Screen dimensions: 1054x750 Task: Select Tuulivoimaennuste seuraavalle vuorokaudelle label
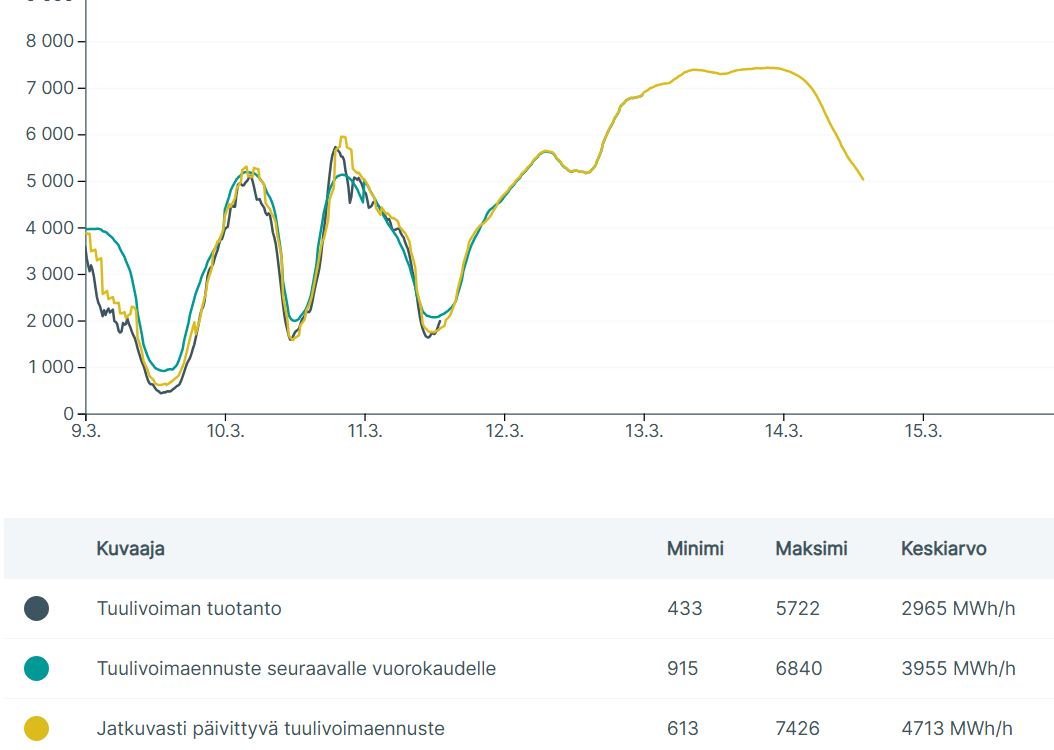(x=296, y=668)
